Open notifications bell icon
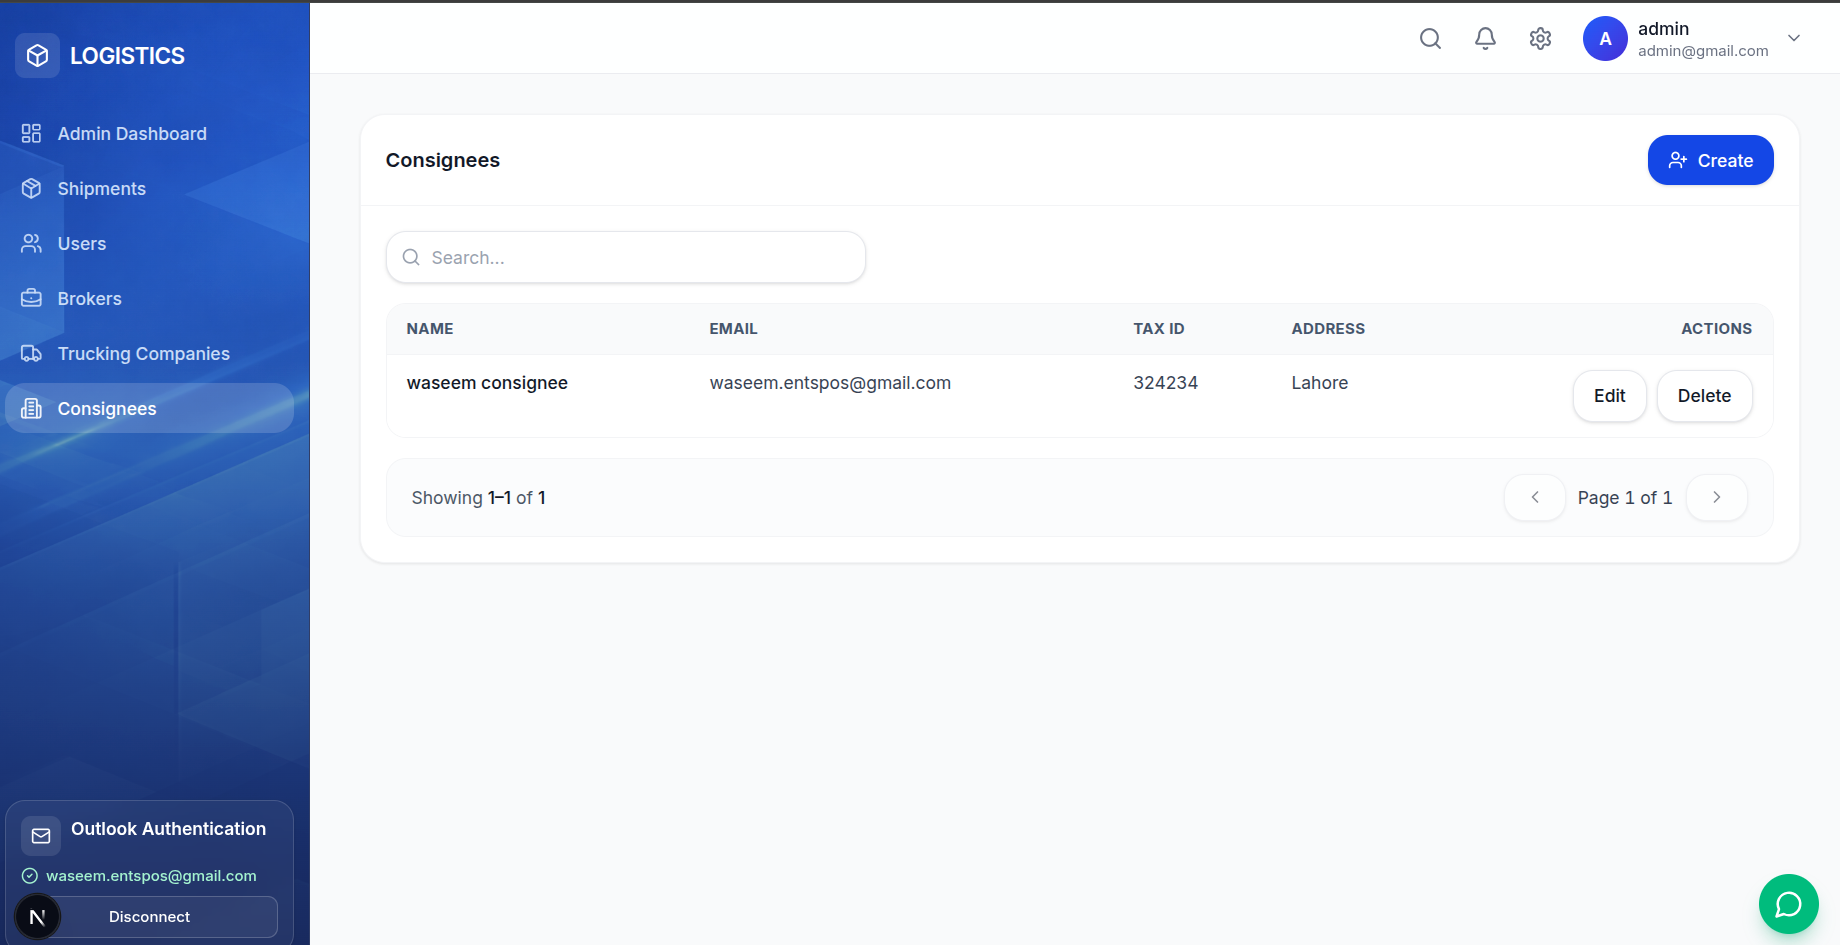 (x=1485, y=39)
